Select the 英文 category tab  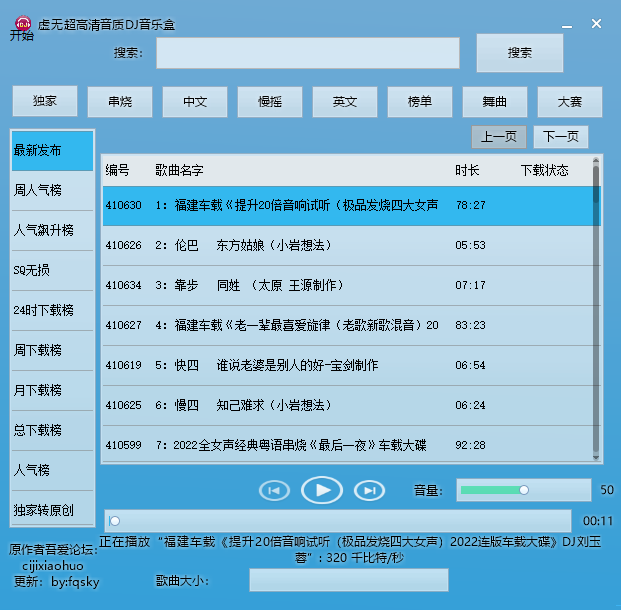click(x=345, y=101)
